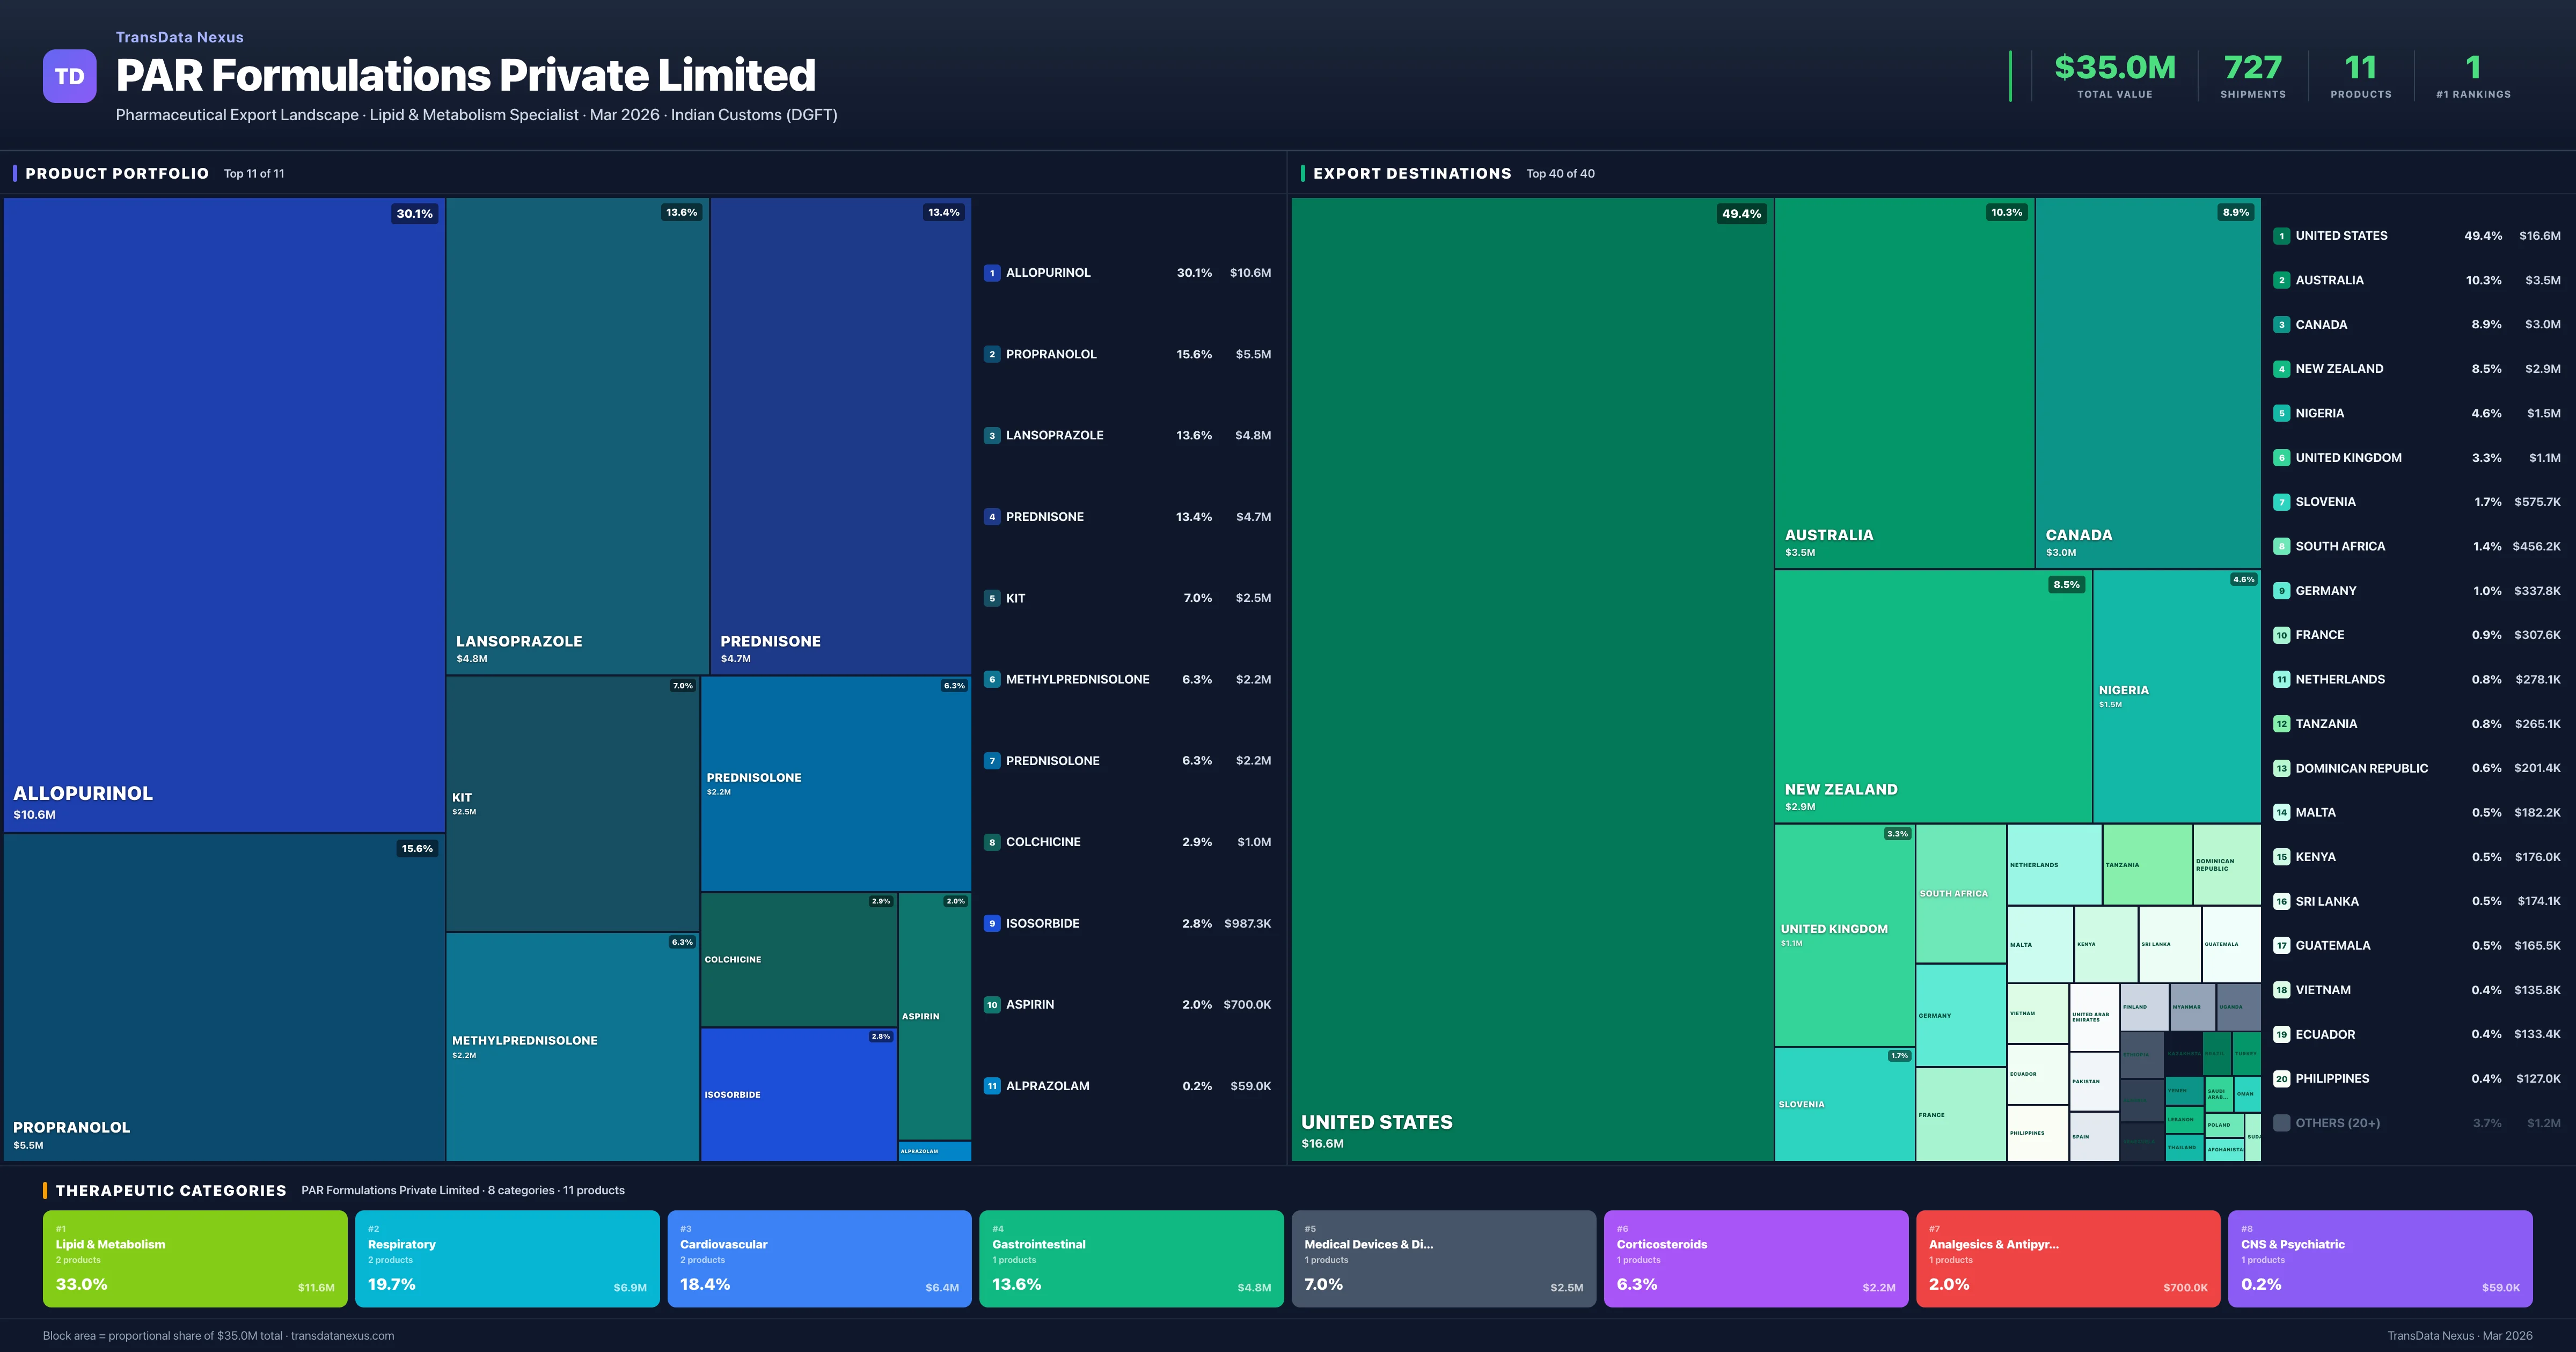Click the 30.1% badge on the Allopurinol block

point(414,214)
